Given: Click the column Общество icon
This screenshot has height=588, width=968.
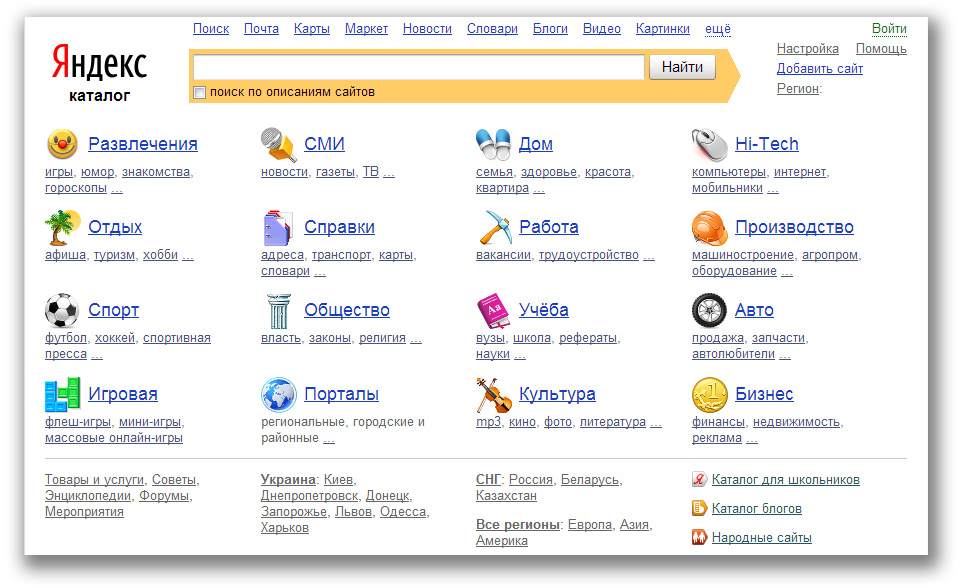Looking at the screenshot, I should (278, 311).
